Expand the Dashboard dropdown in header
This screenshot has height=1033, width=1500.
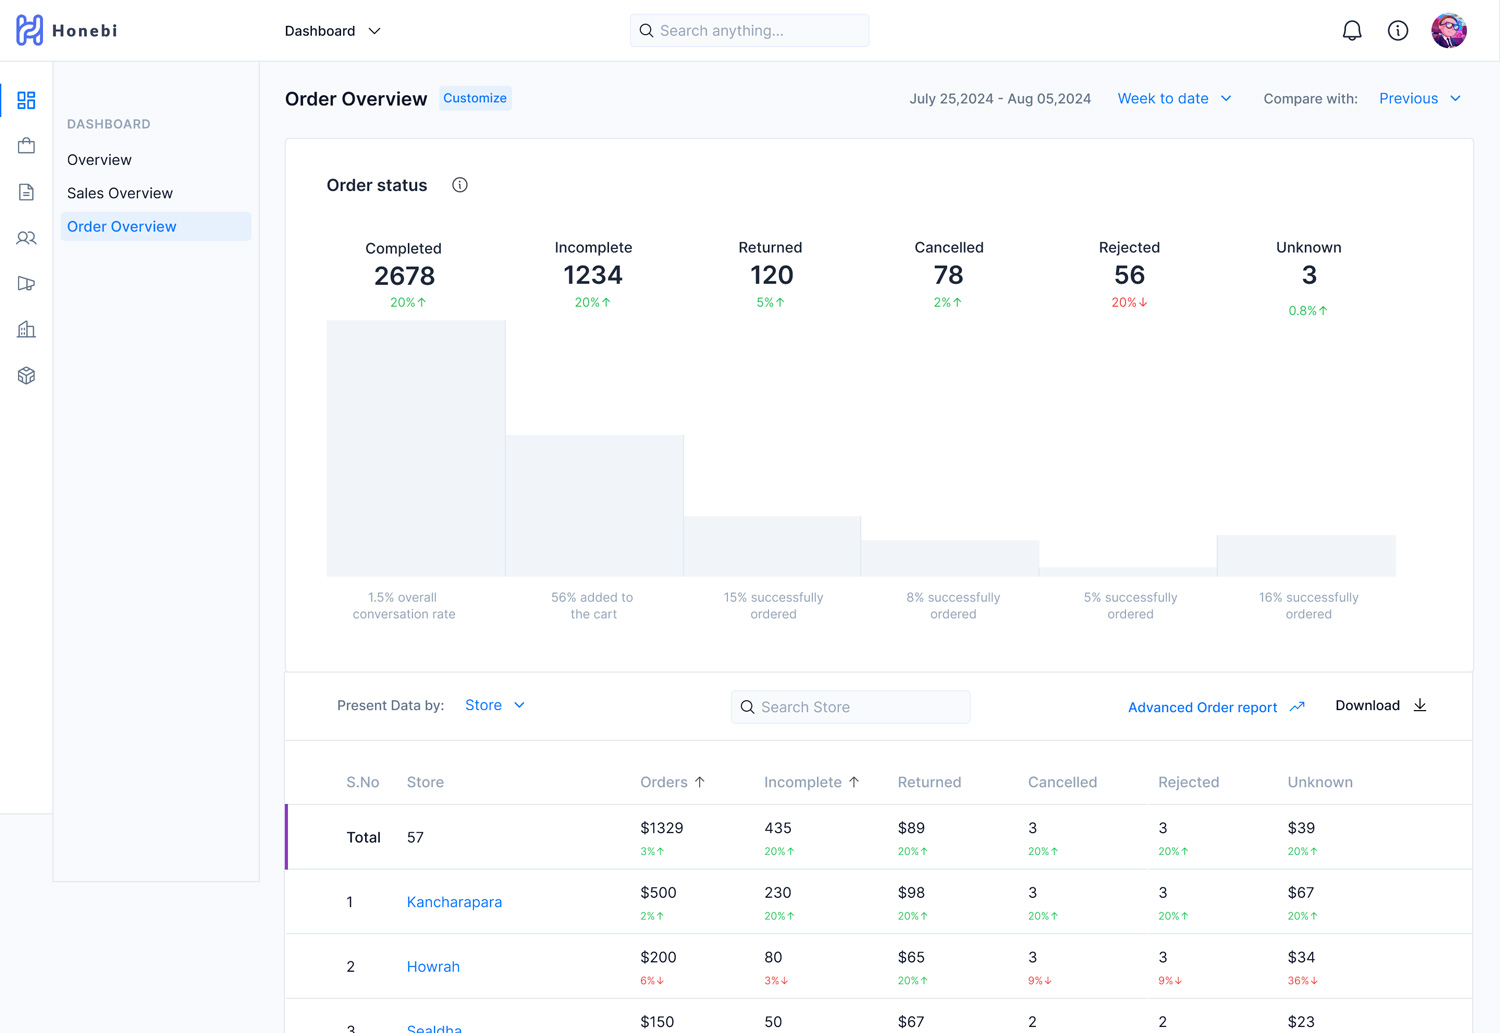coord(332,31)
